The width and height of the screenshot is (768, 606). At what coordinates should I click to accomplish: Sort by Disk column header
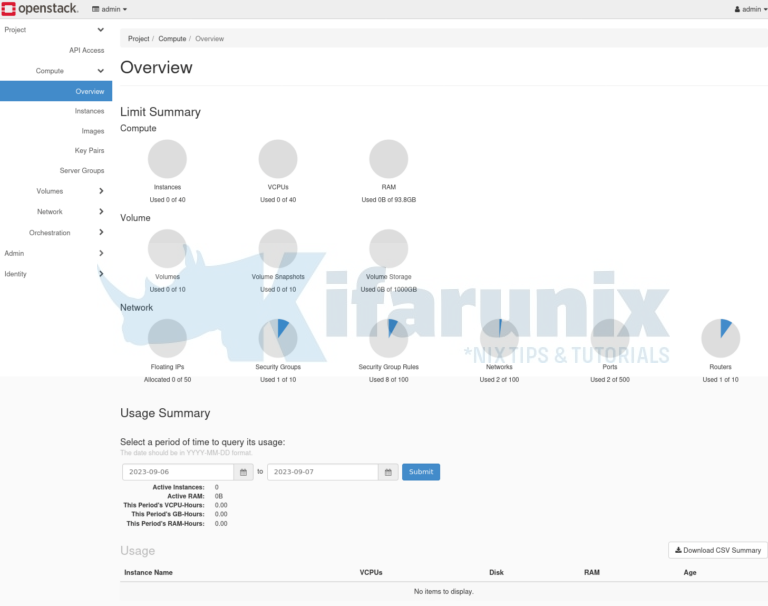point(496,572)
